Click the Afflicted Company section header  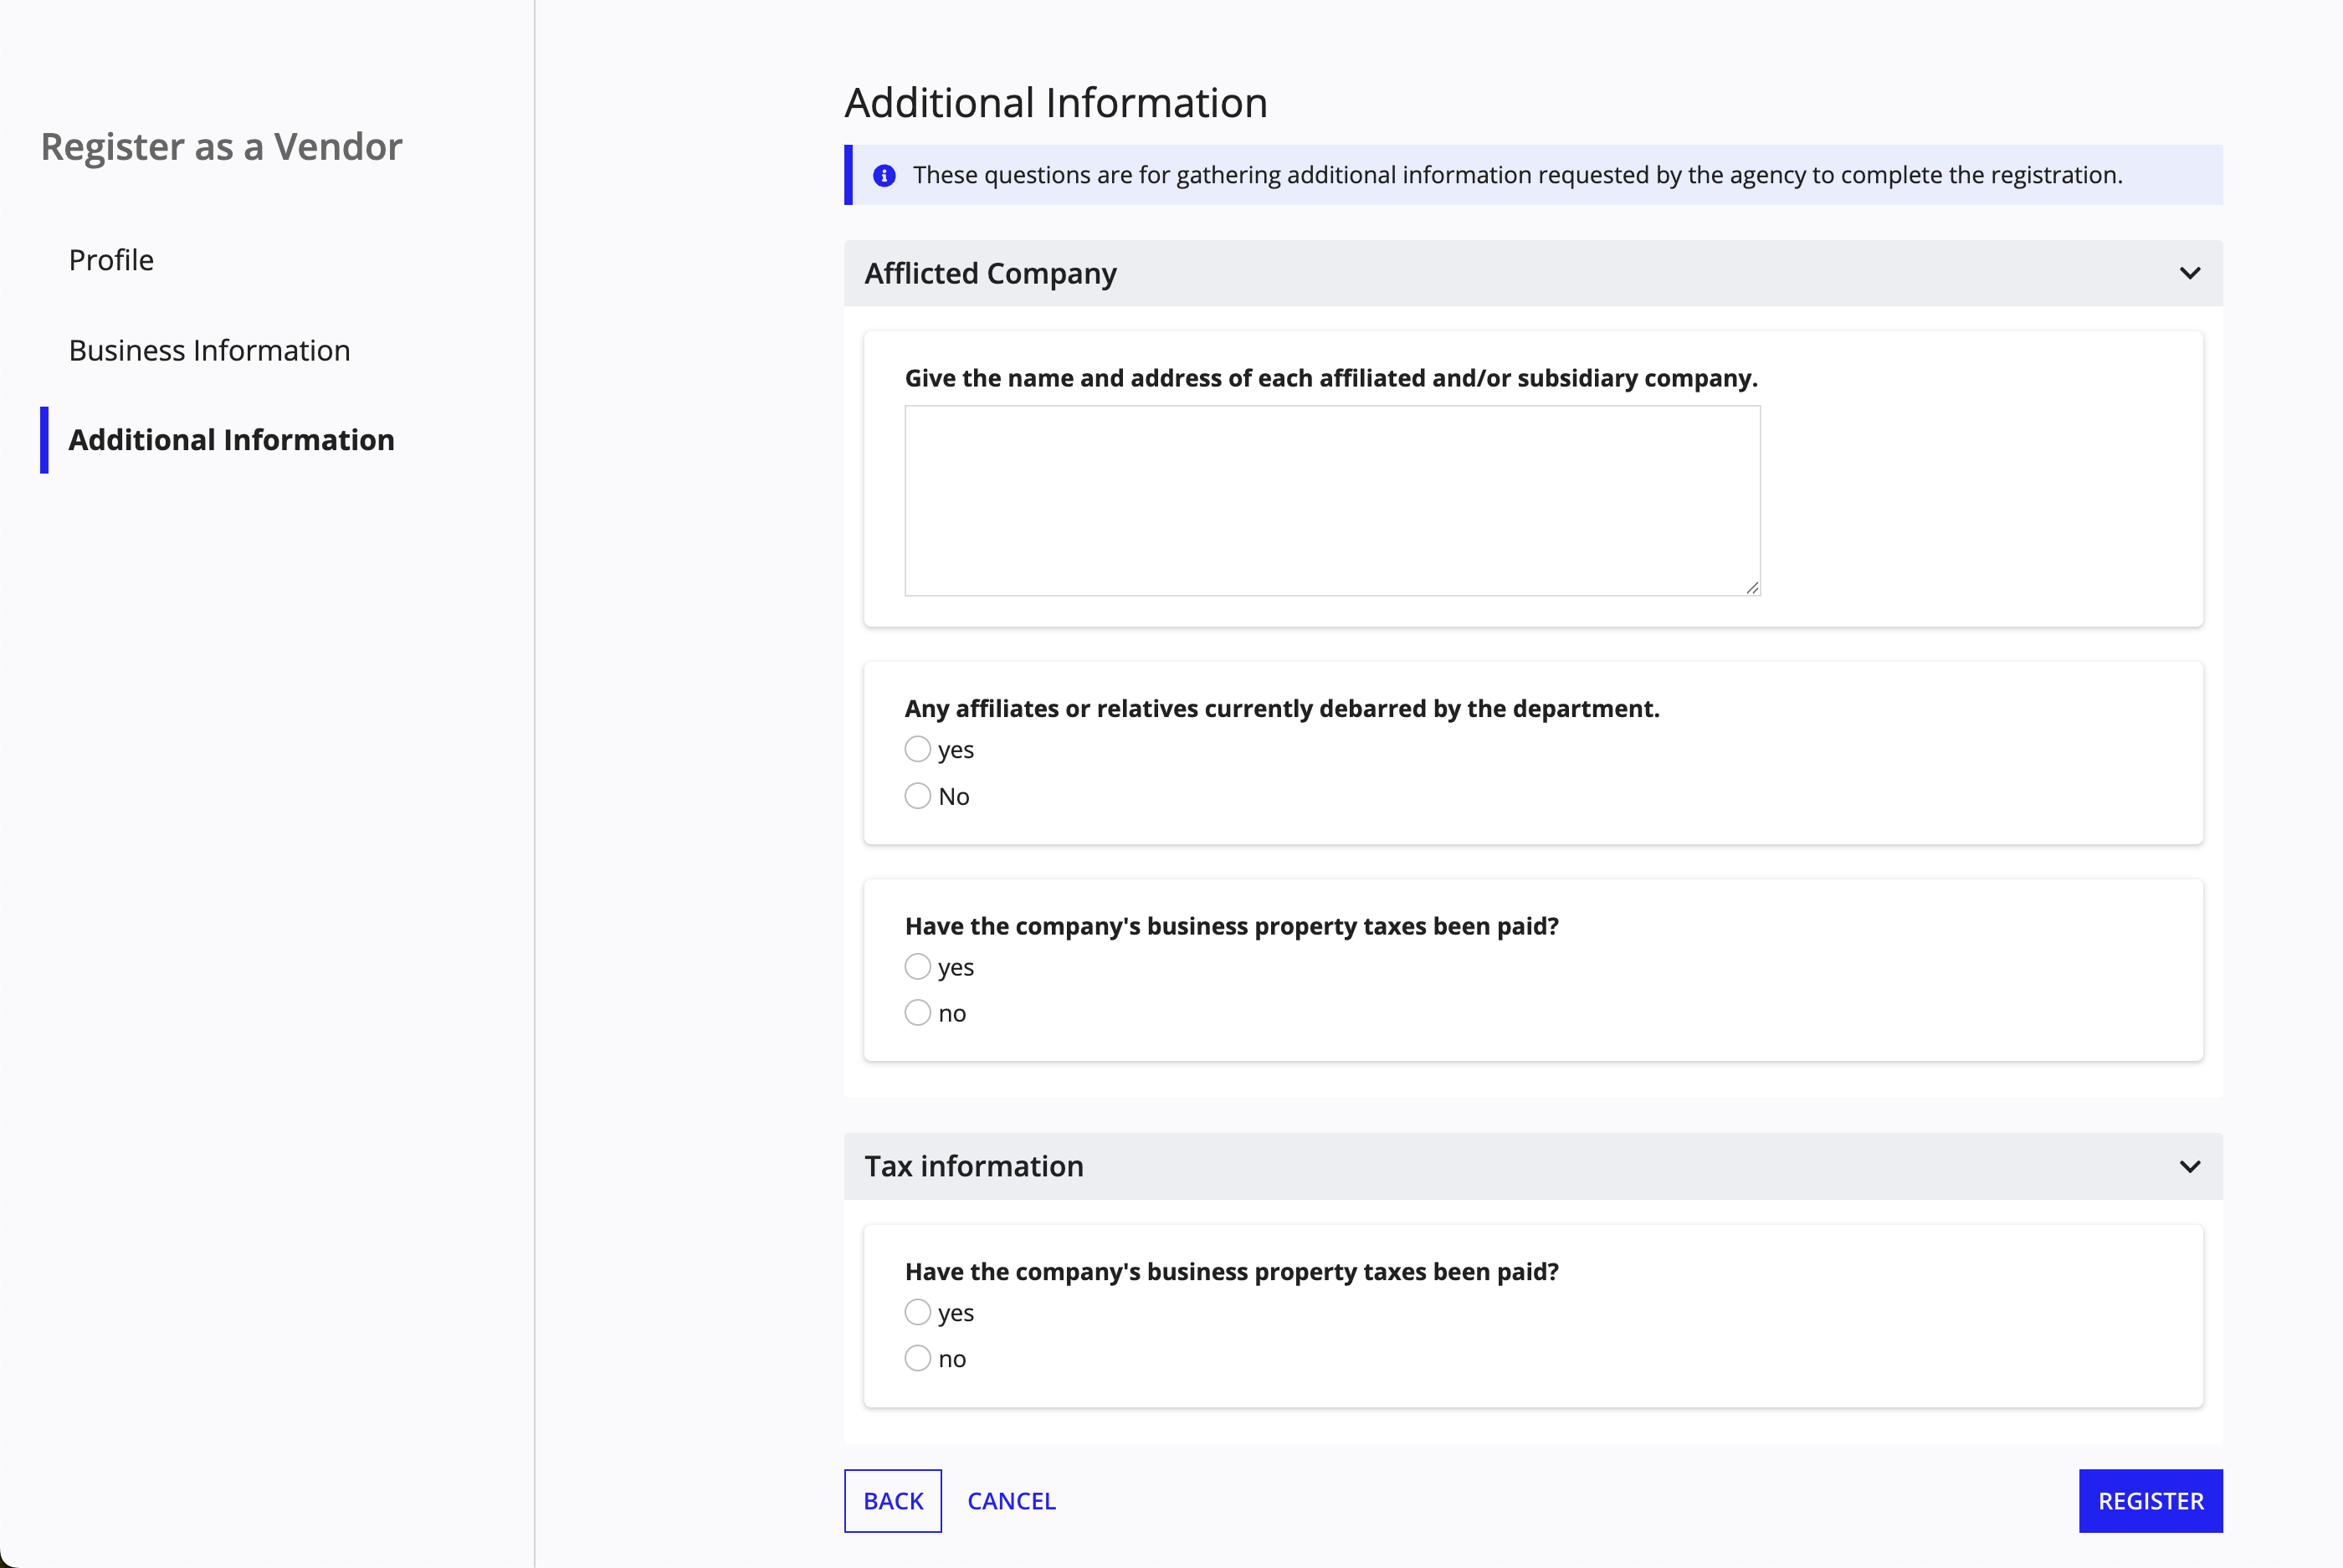991,273
